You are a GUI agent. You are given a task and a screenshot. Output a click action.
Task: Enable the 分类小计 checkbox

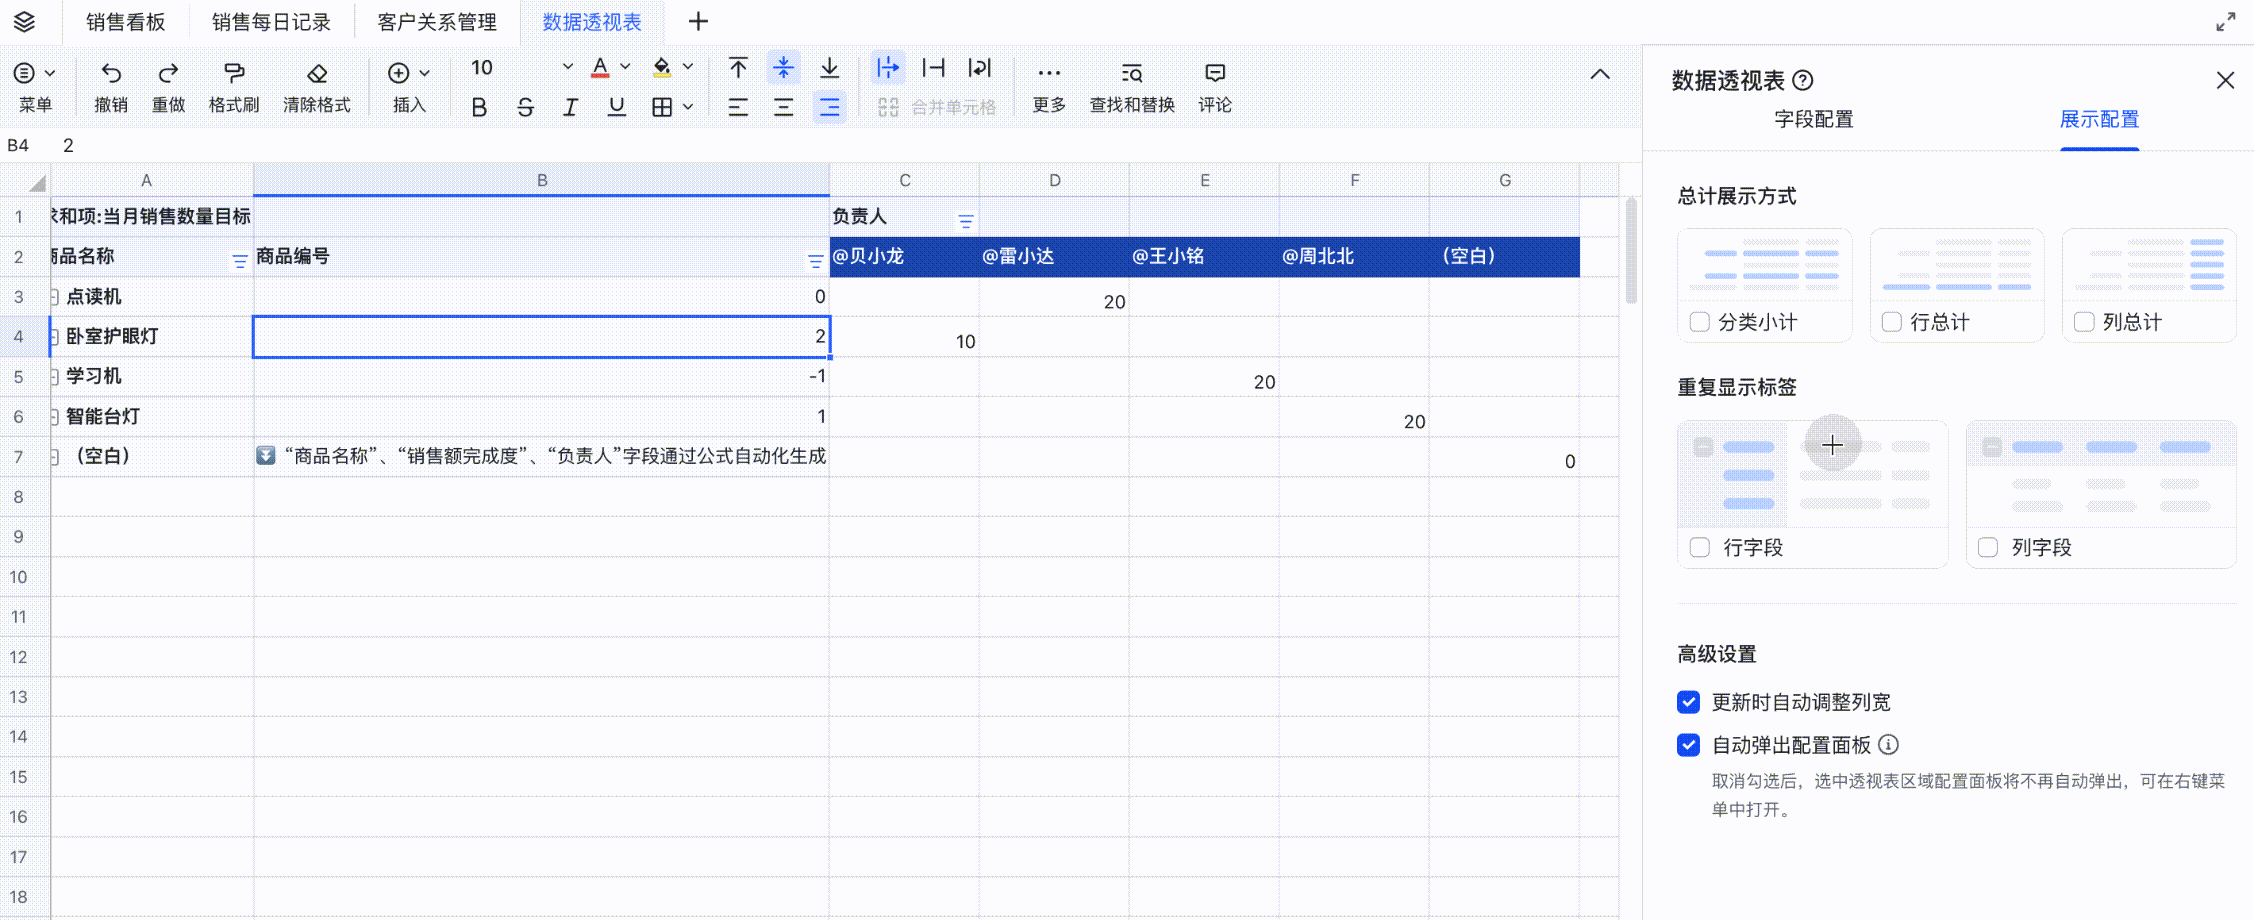1699,322
